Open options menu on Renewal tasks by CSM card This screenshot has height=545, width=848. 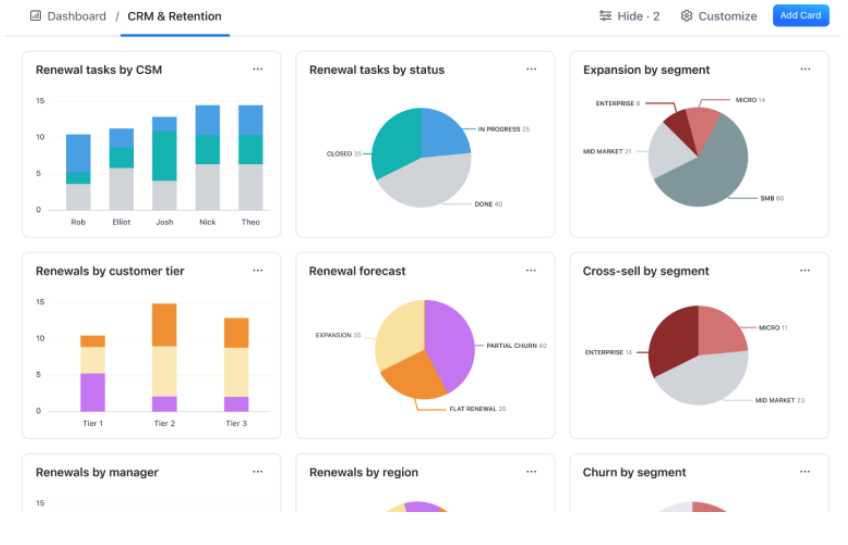[258, 70]
